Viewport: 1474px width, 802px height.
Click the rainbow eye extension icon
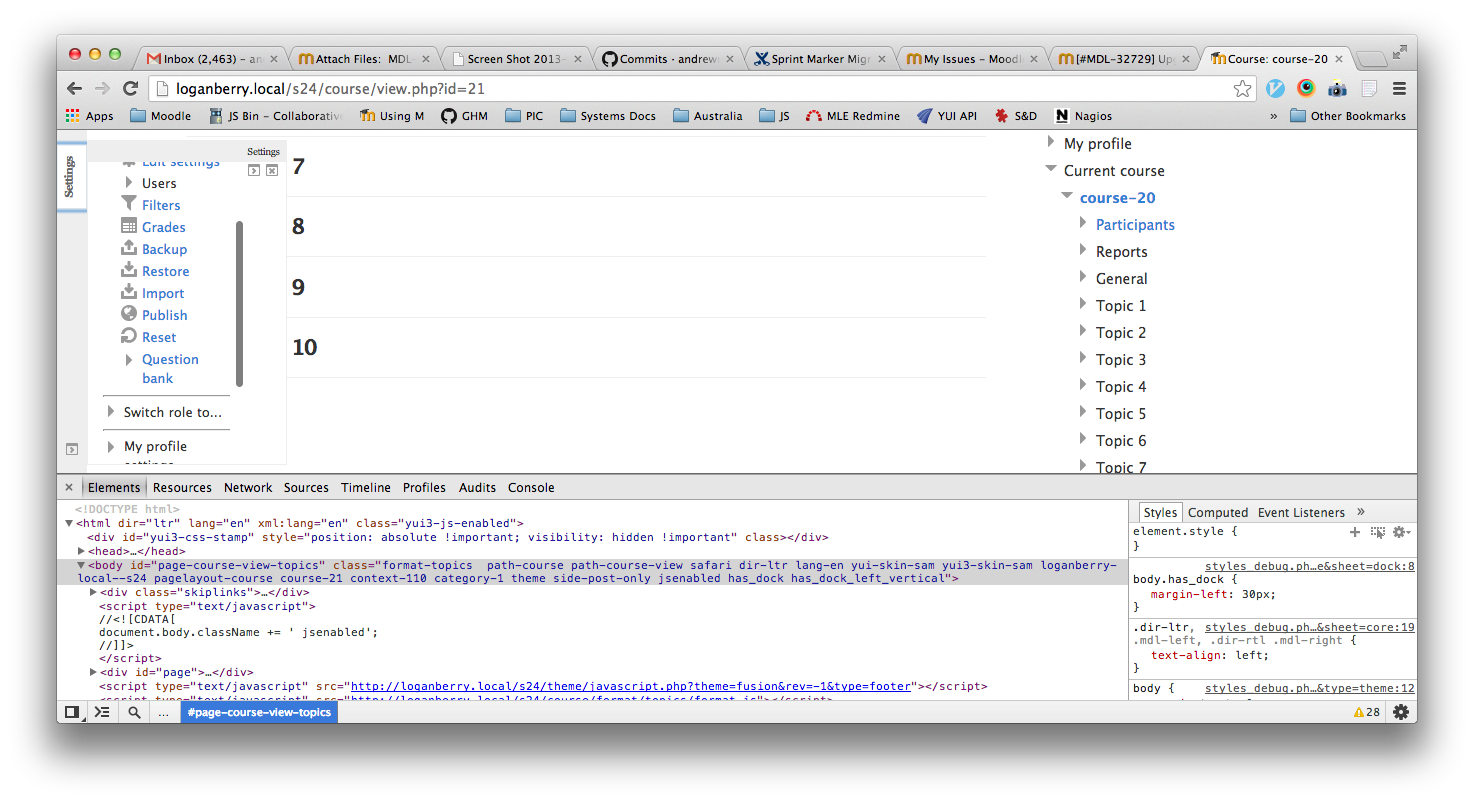[1306, 88]
